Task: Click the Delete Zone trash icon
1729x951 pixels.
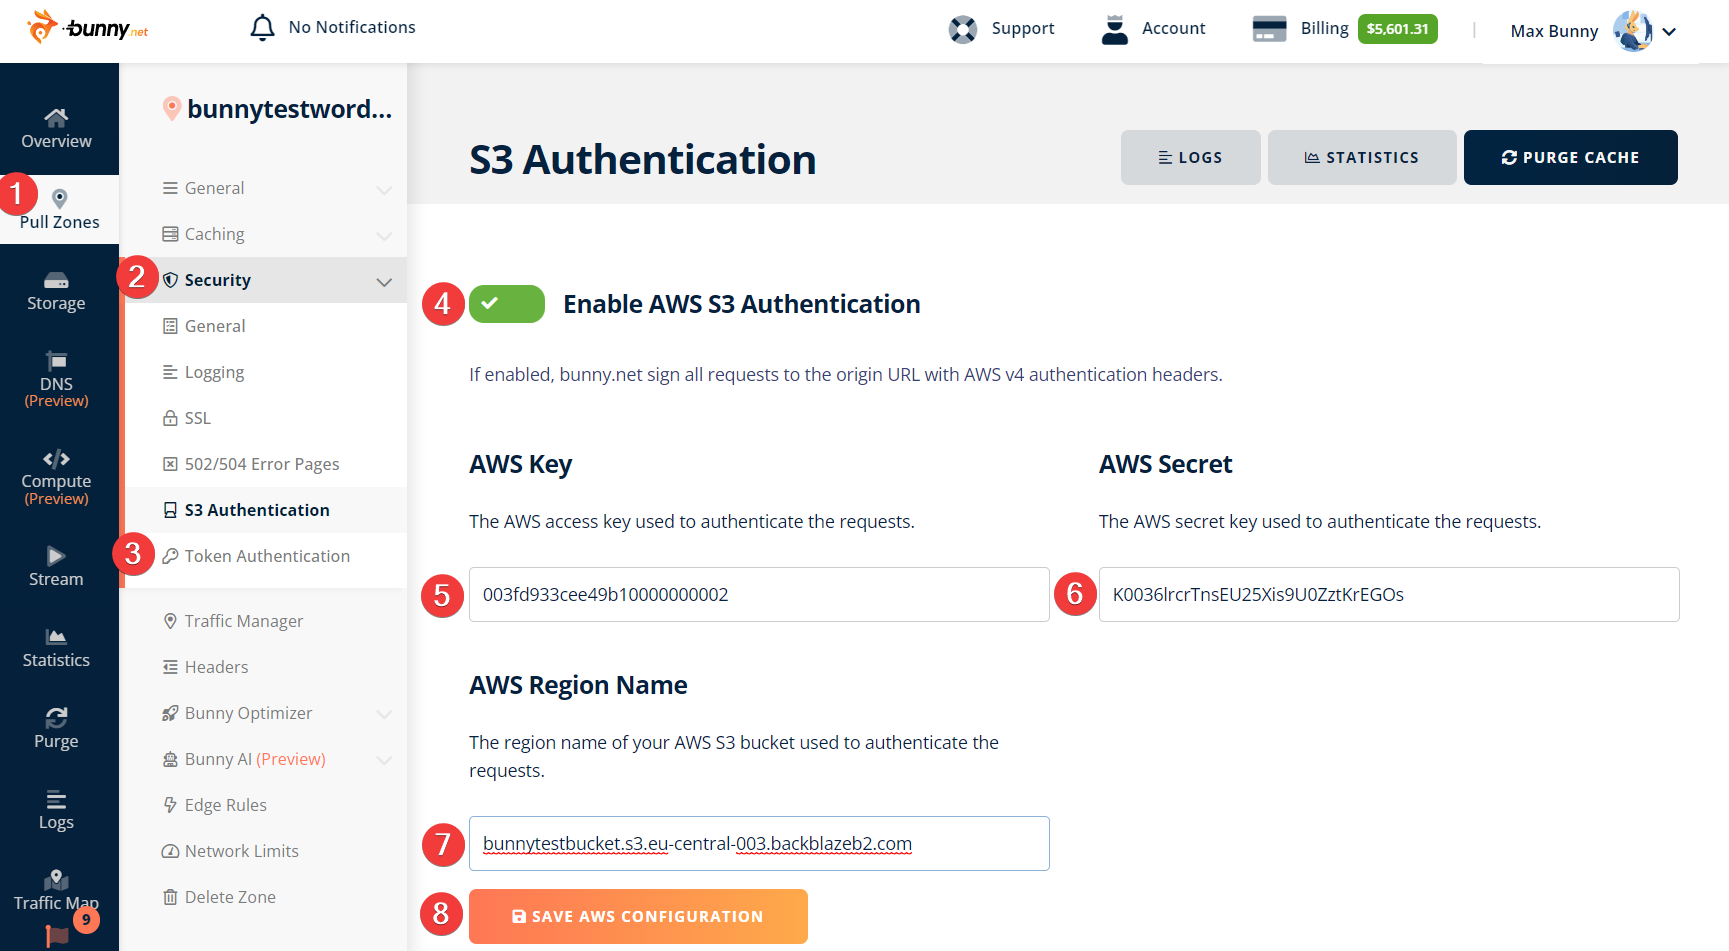Action: 170,897
